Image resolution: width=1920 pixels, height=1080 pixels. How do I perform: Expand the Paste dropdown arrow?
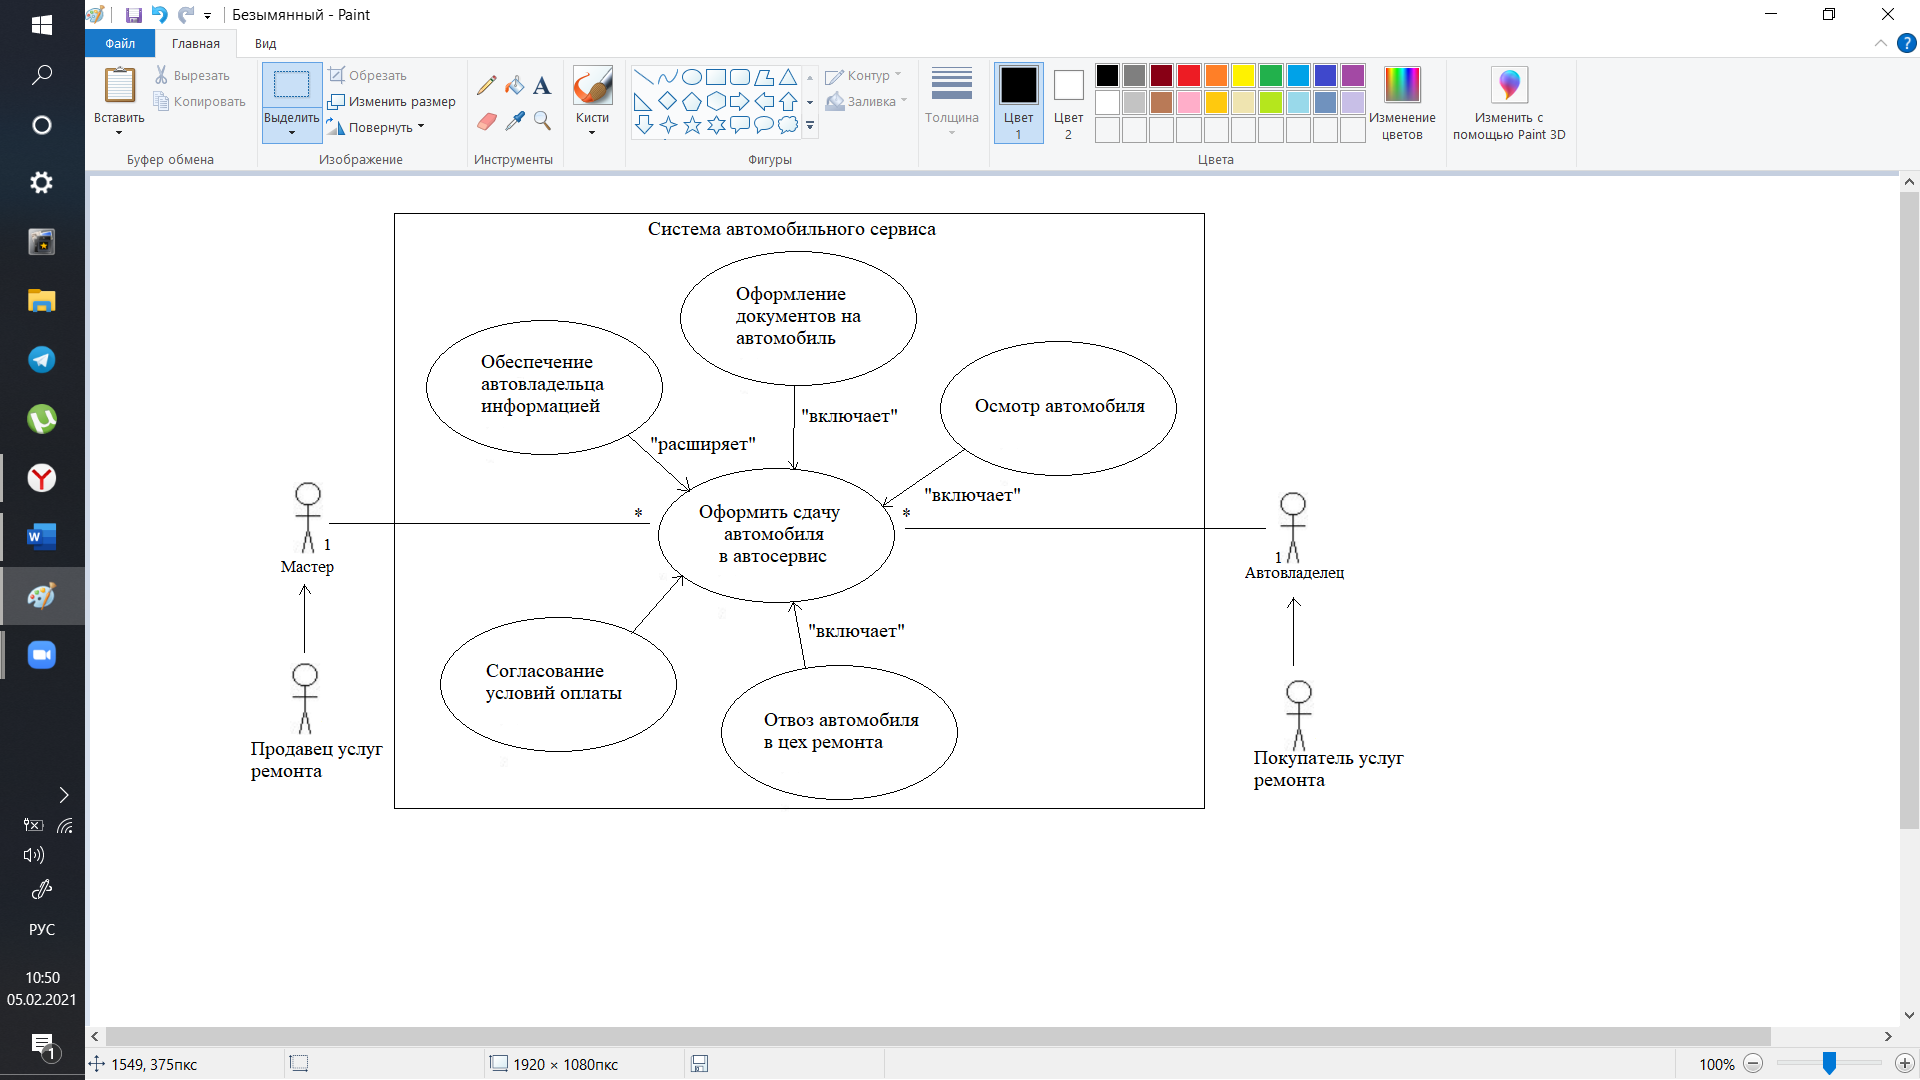point(119,131)
